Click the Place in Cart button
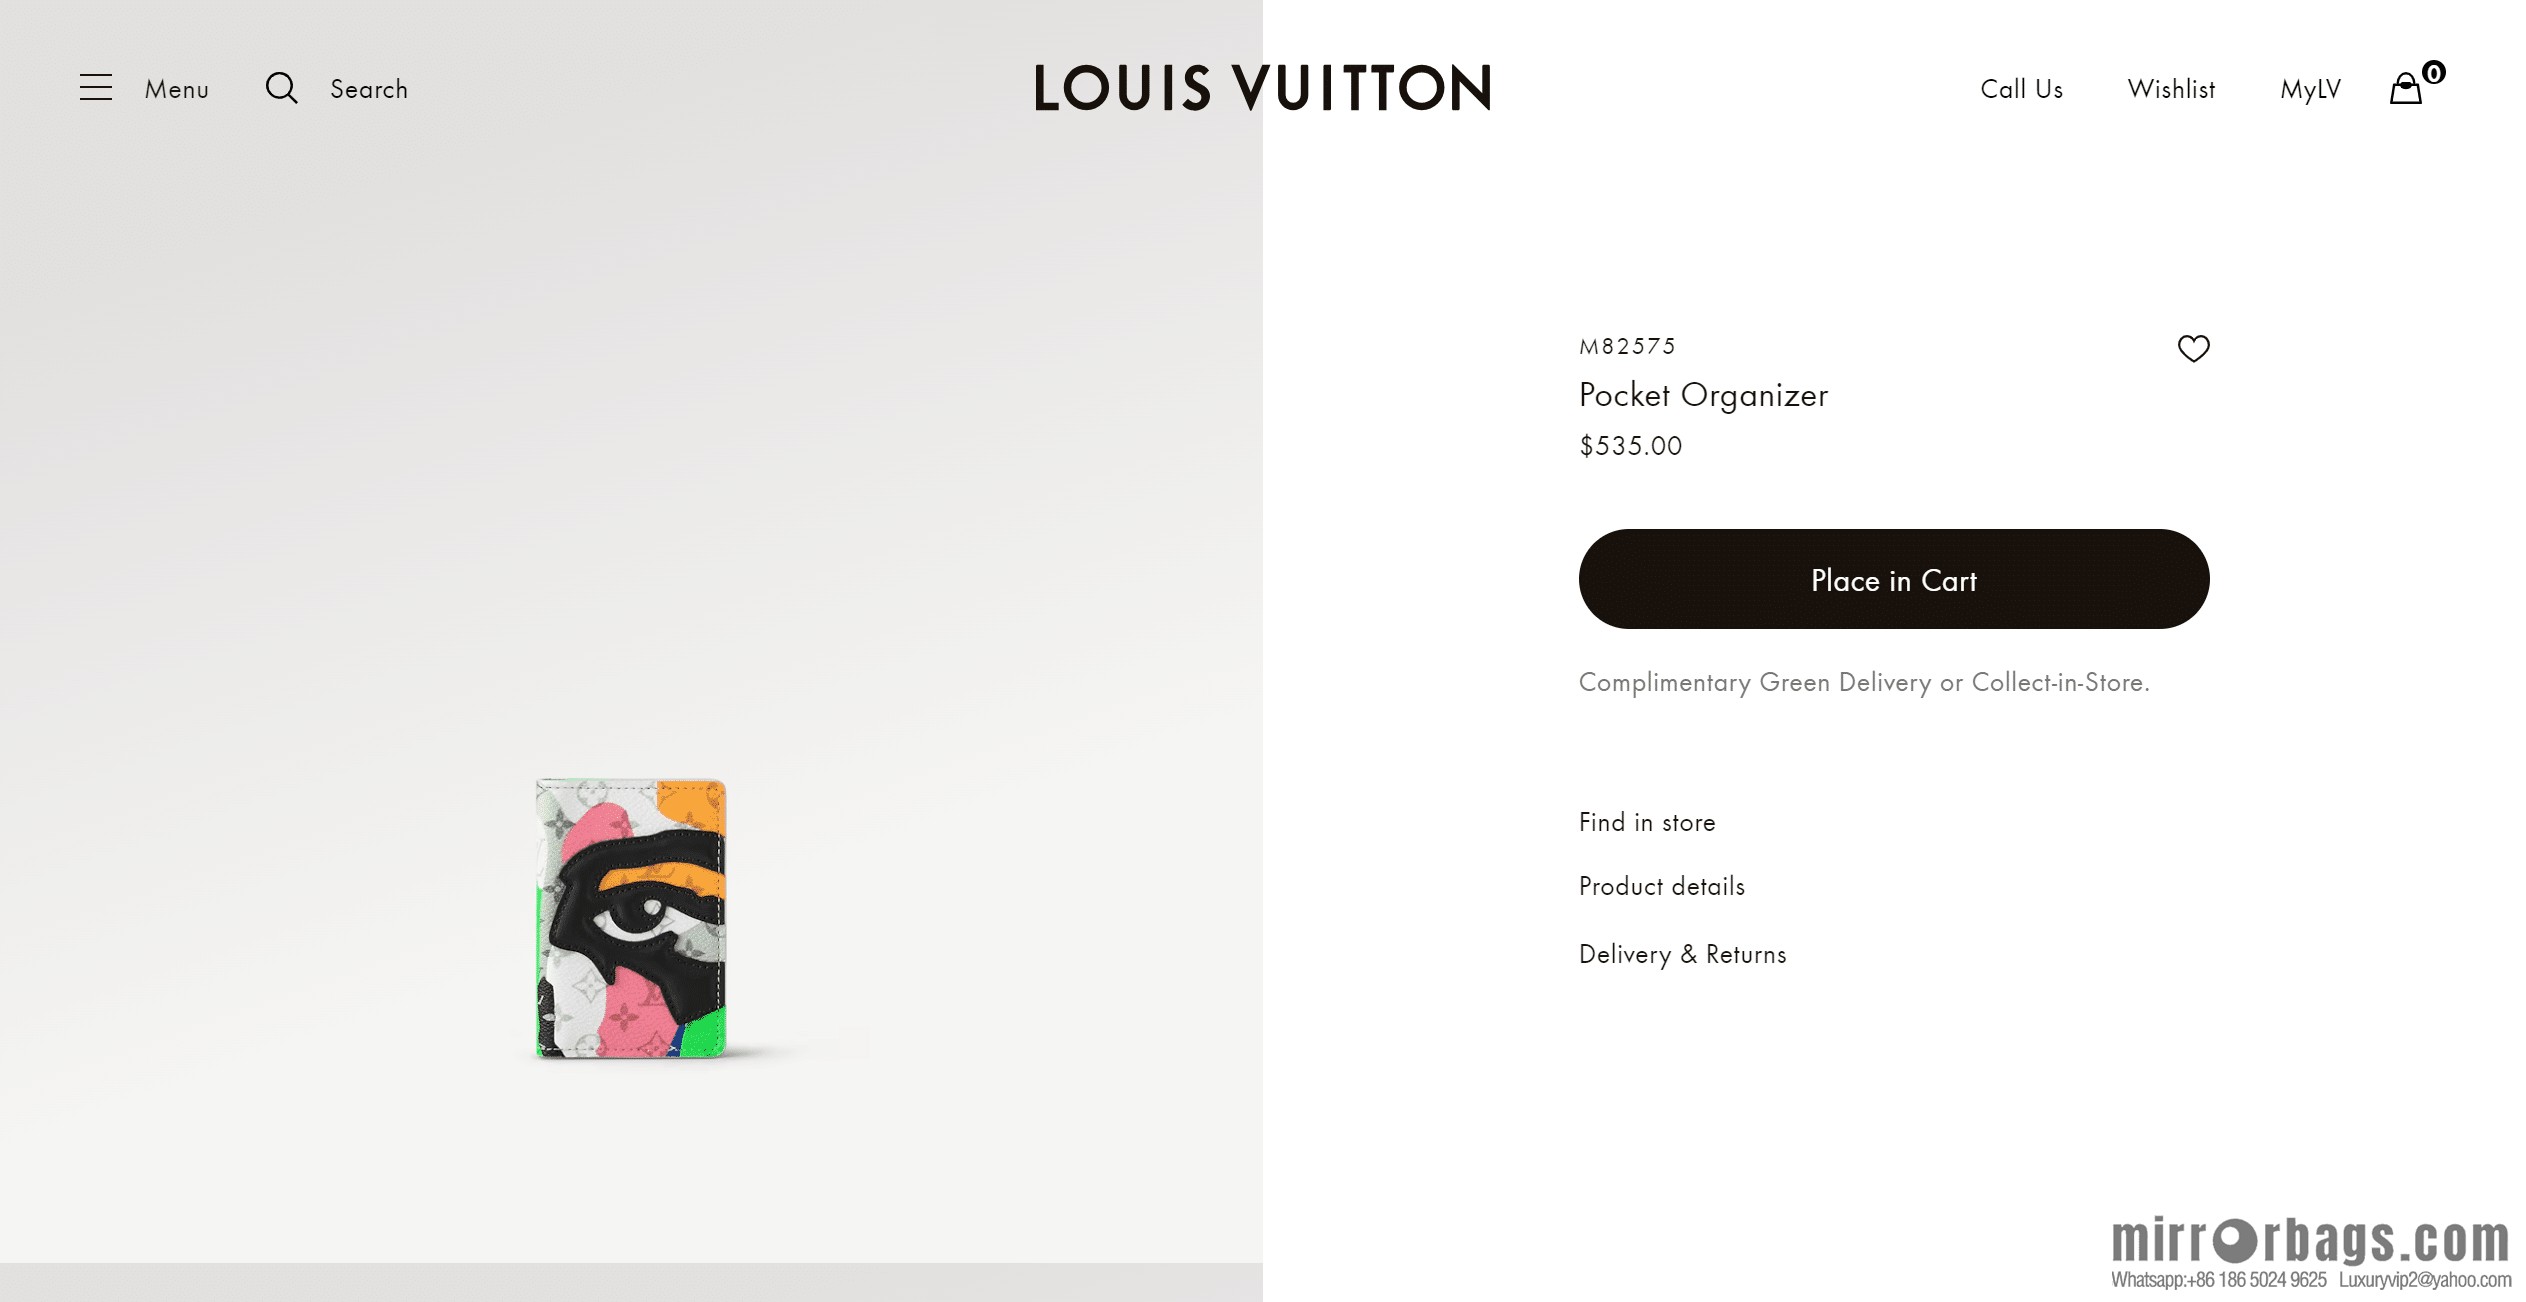This screenshot has width=2526, height=1302. point(1893,579)
